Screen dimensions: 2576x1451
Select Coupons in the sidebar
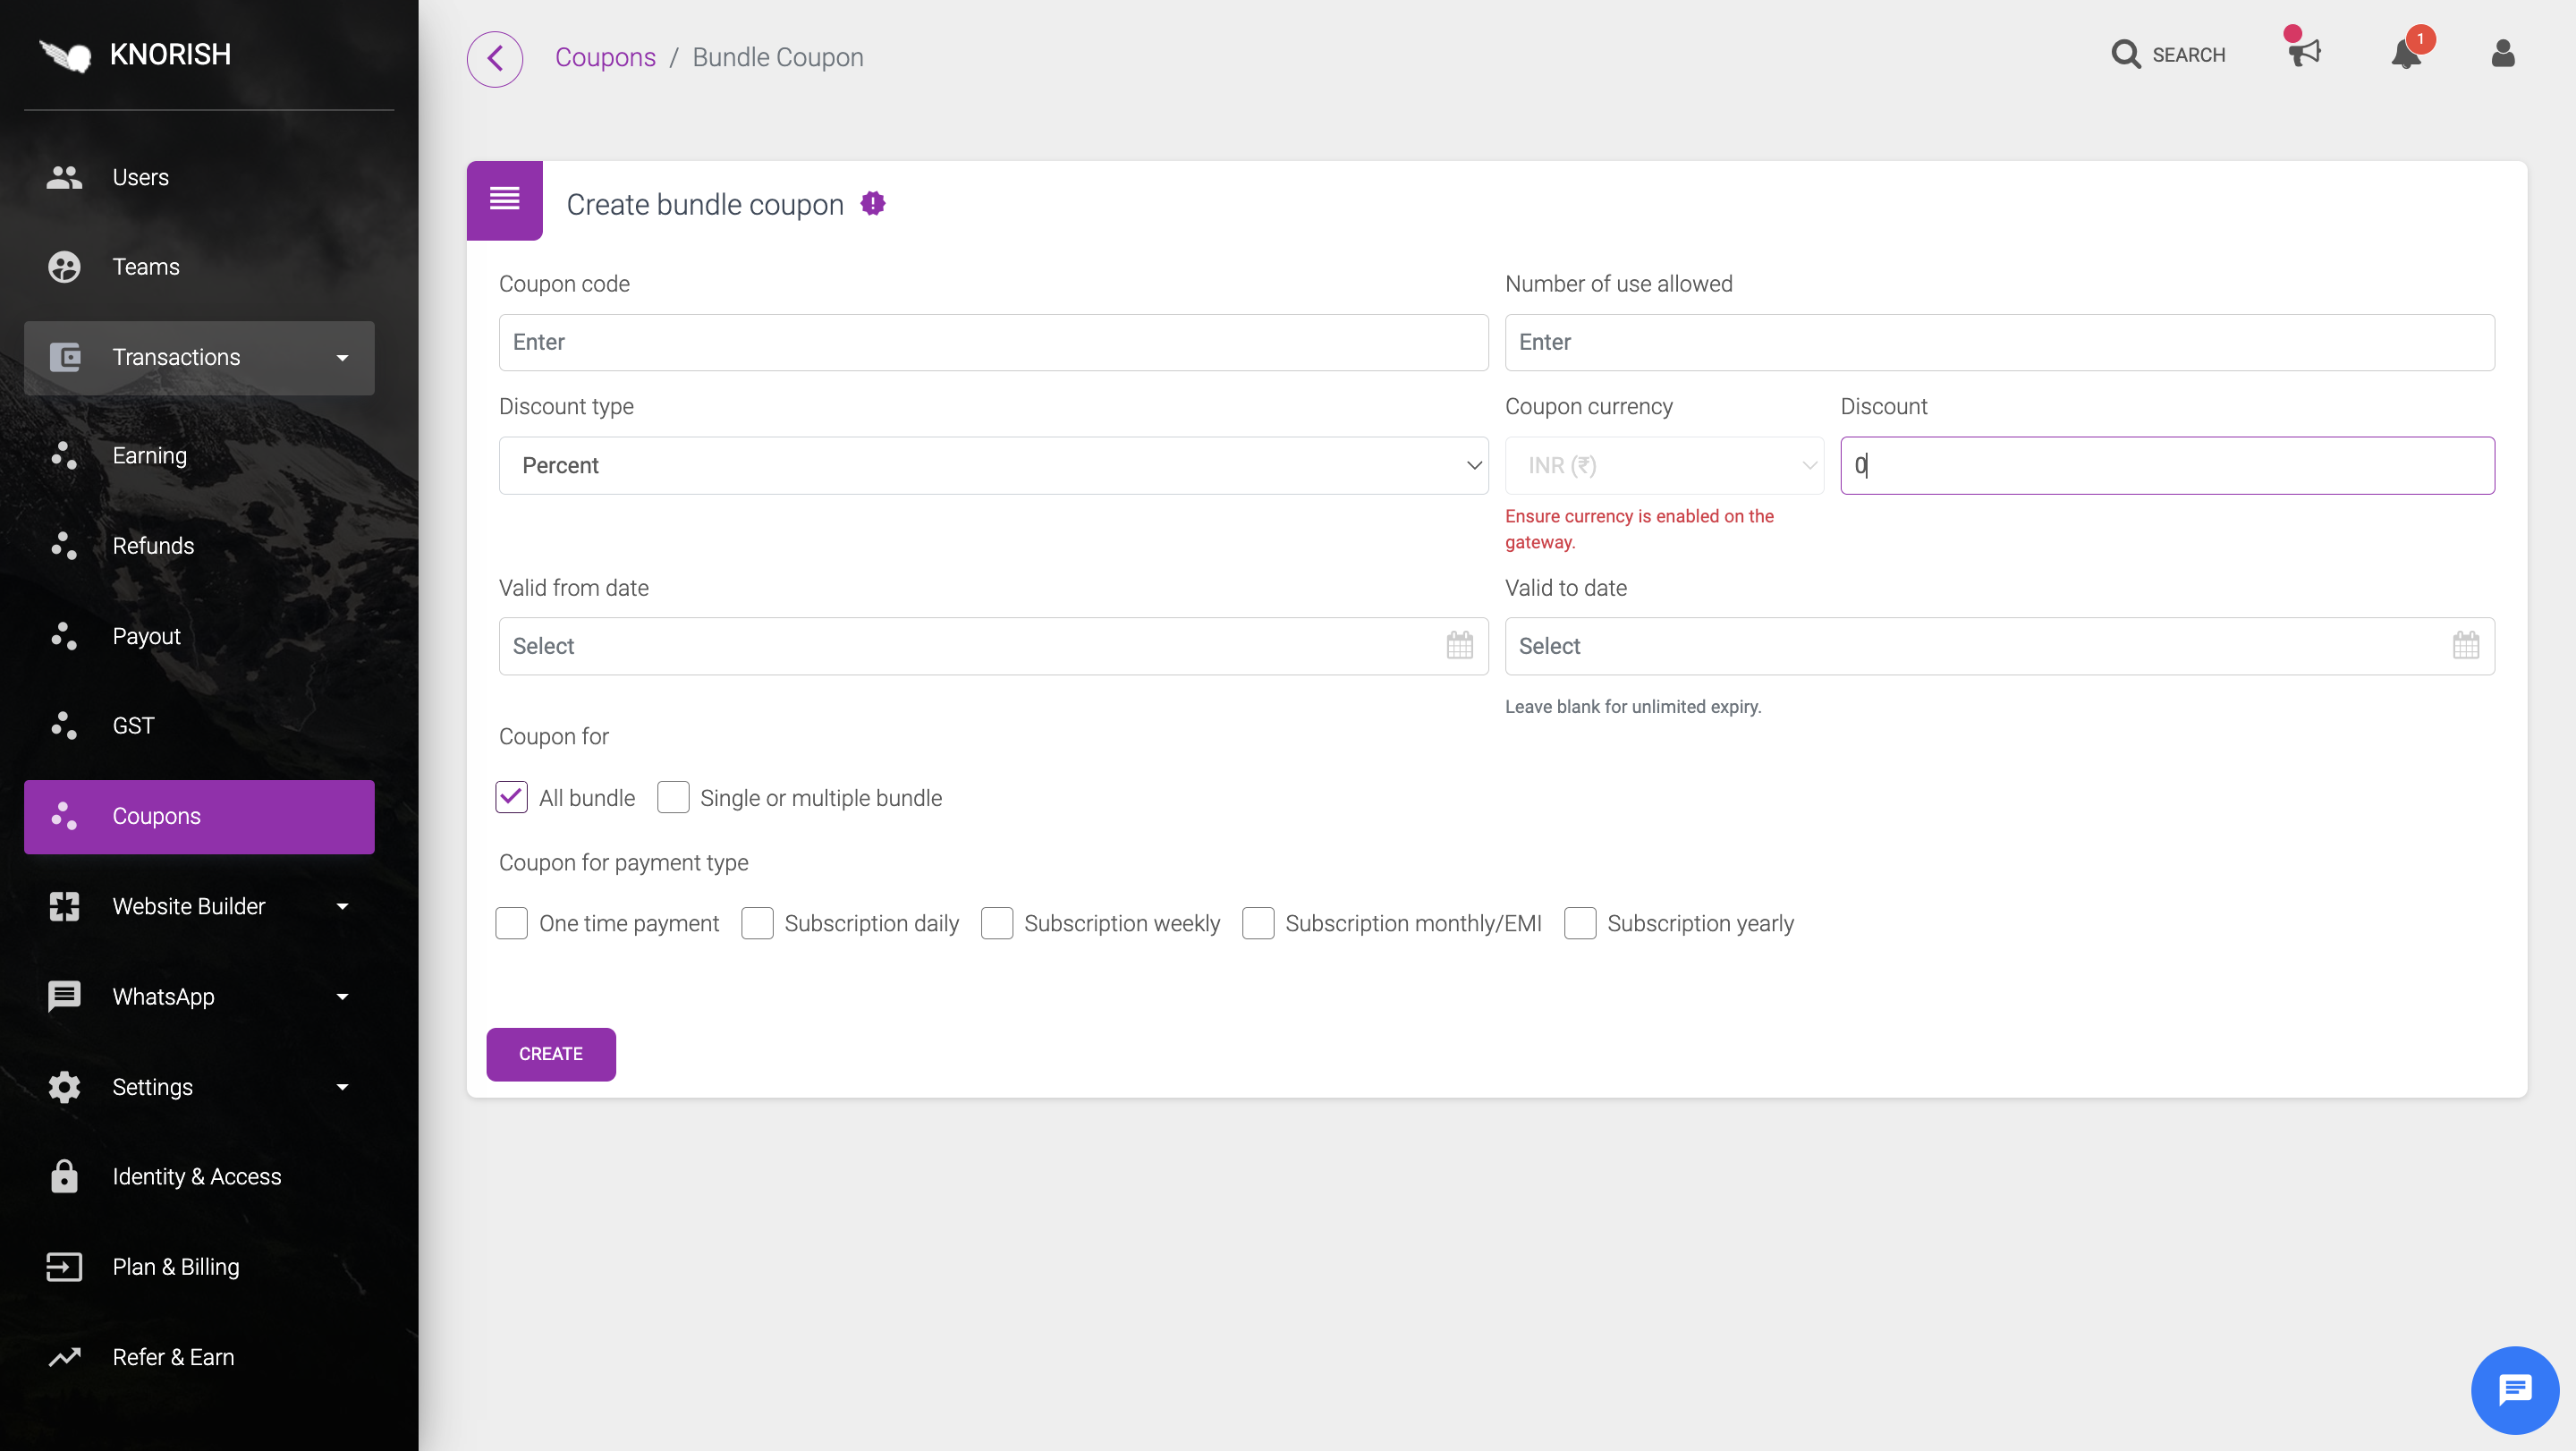199,816
